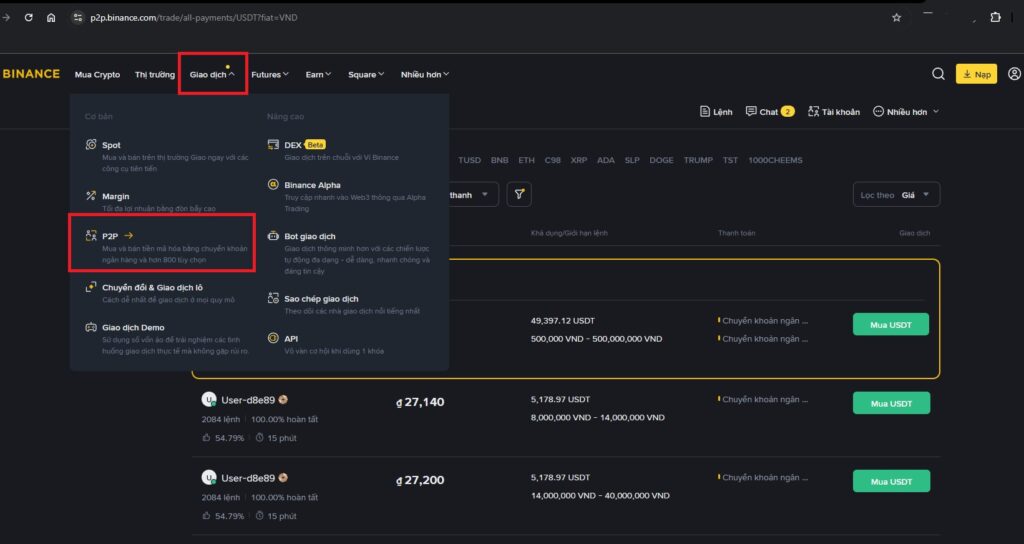Open the Thị trường menu
This screenshot has width=1024, height=544.
click(x=155, y=74)
